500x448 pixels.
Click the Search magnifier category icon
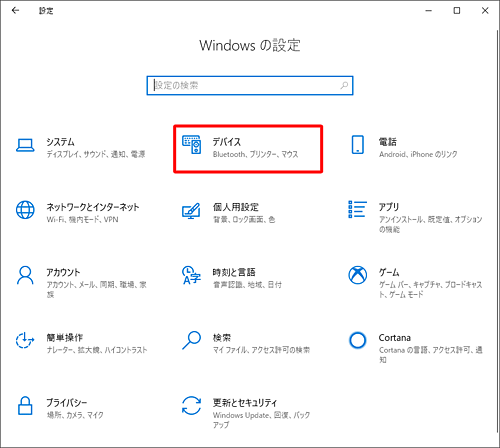click(x=191, y=340)
